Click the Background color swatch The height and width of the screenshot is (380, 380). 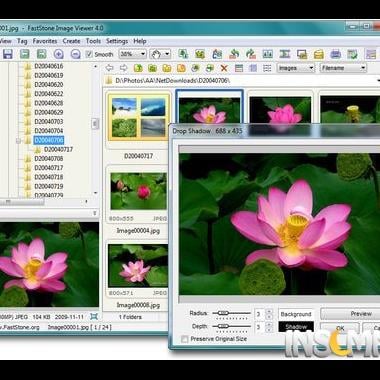coord(296,314)
